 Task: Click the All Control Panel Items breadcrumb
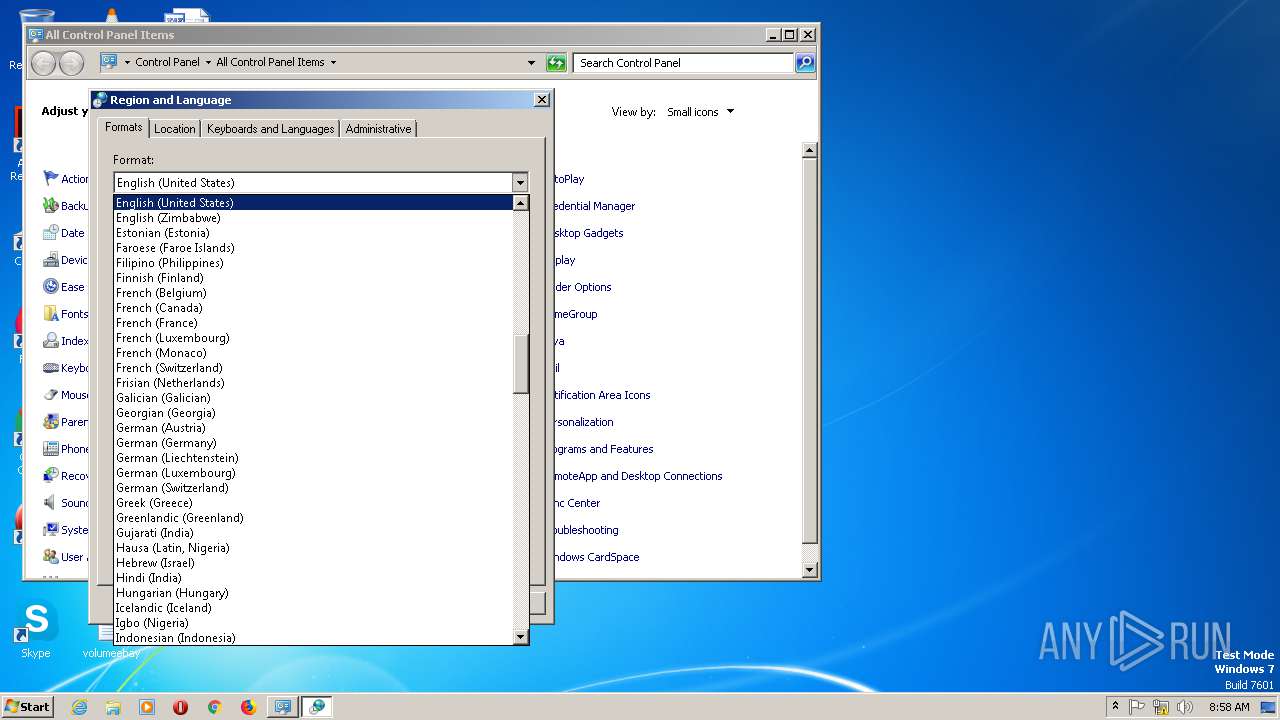pos(270,62)
